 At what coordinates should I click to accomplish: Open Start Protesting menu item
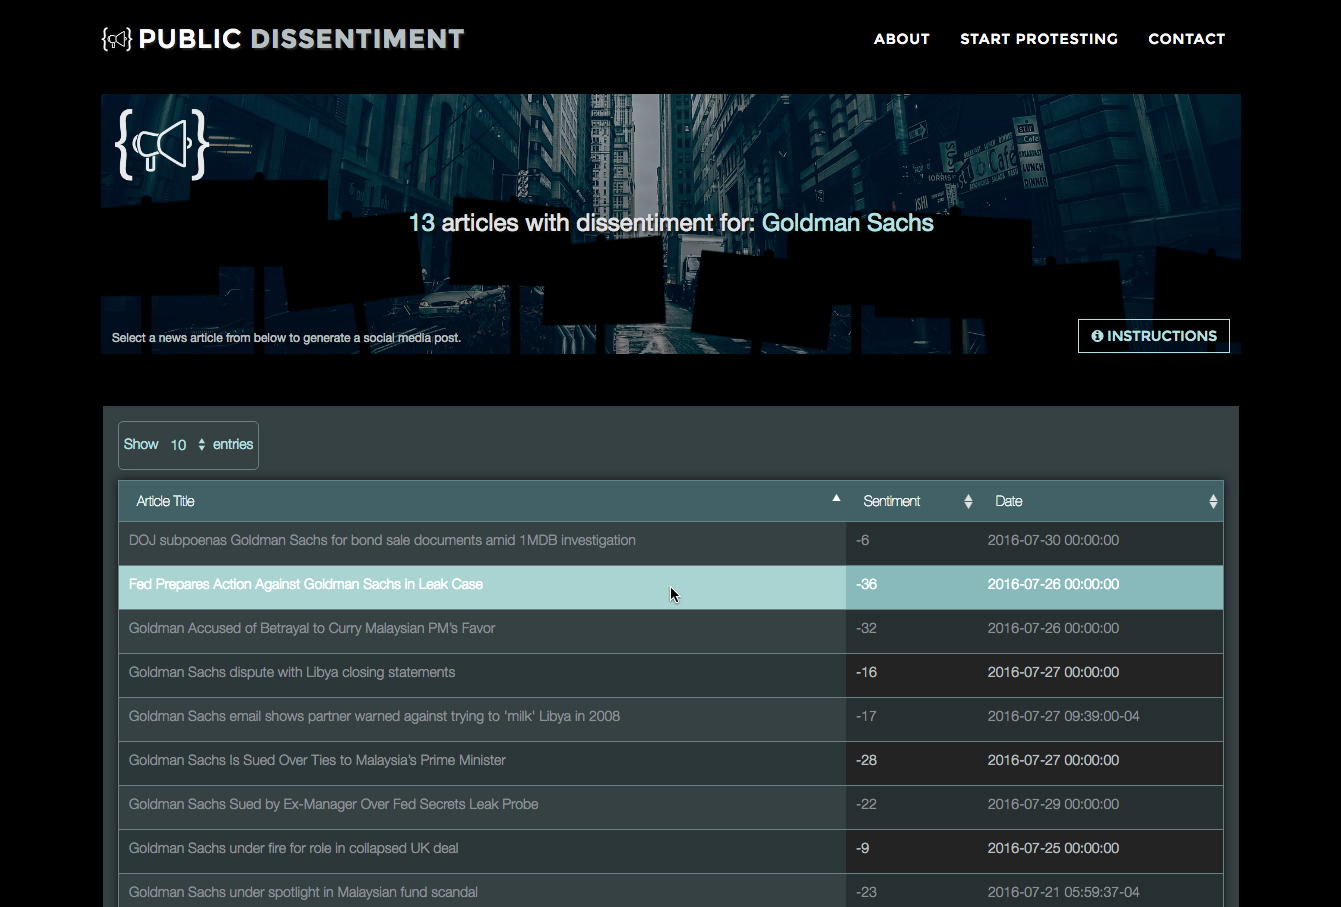coord(1039,39)
